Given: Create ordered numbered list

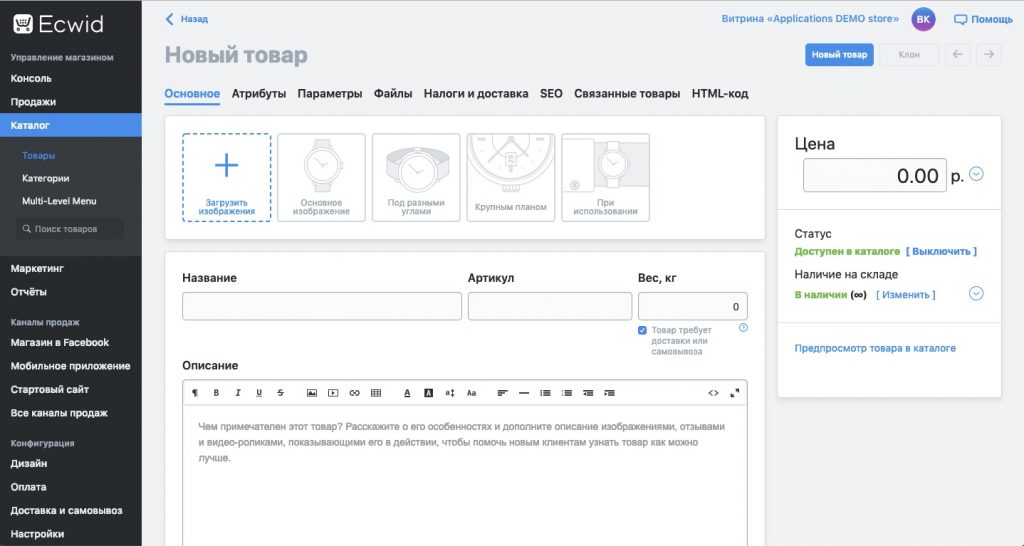Looking at the screenshot, I should click(x=567, y=393).
